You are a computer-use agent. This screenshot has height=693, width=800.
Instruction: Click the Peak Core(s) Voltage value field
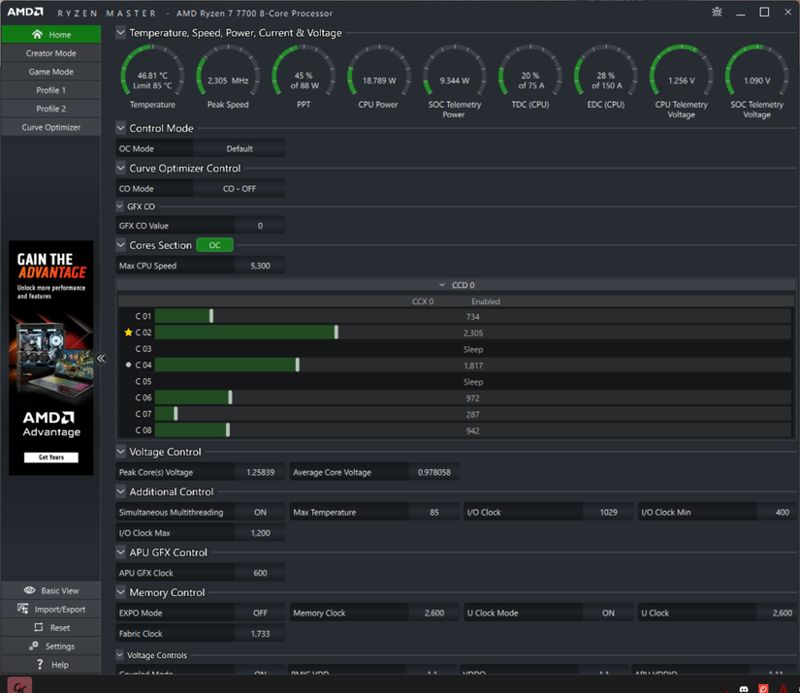pos(260,471)
